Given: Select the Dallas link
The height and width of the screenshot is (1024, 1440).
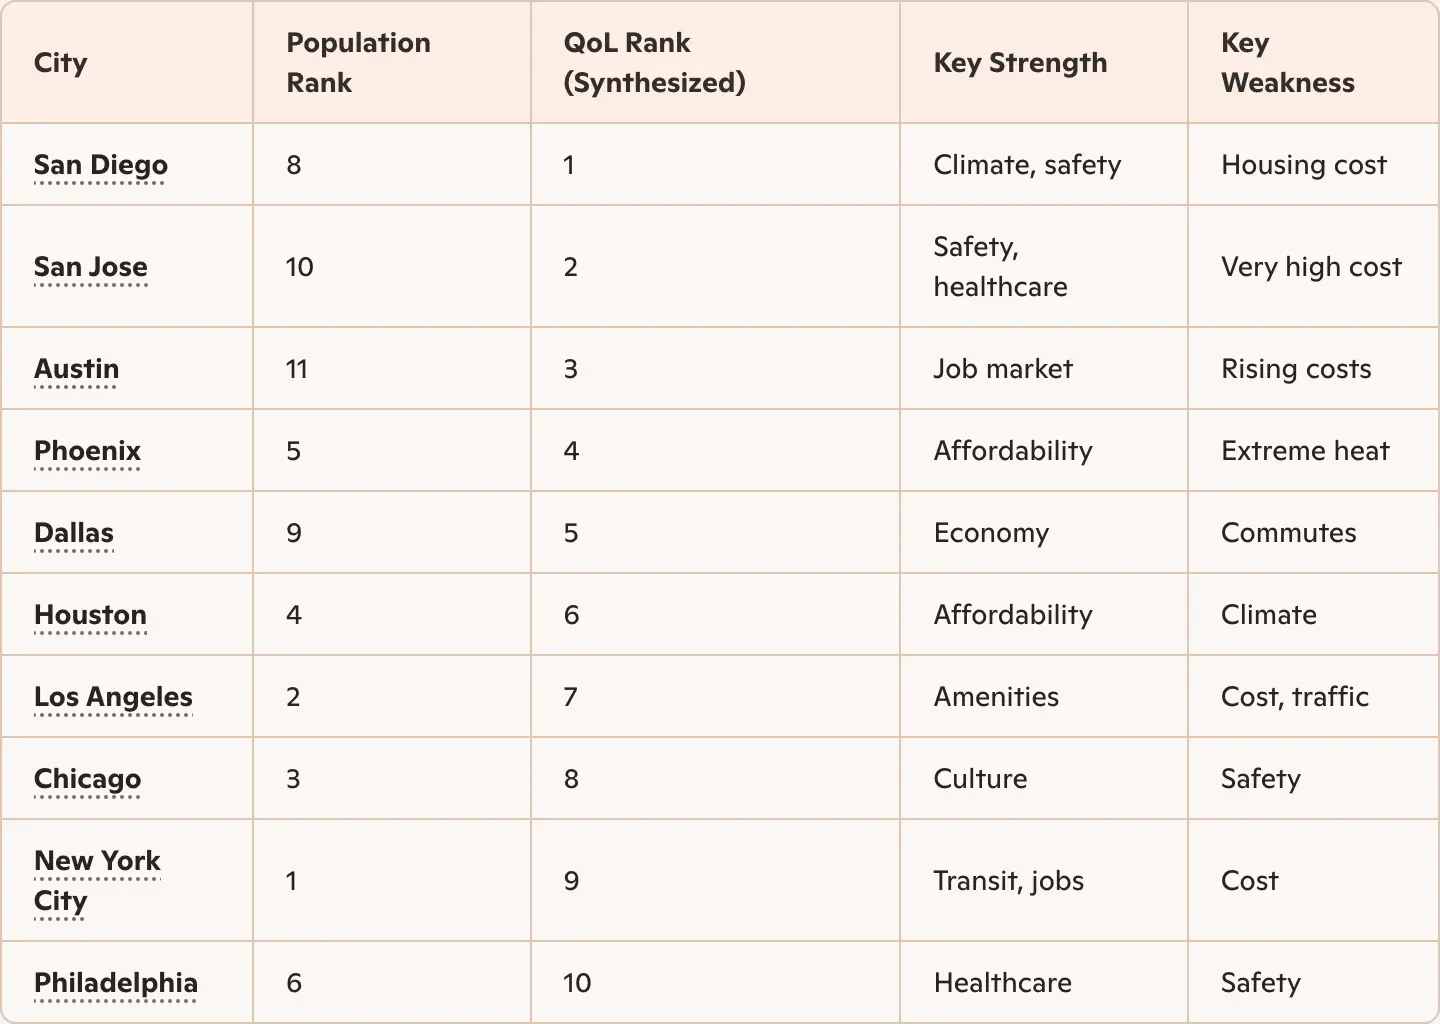Looking at the screenshot, I should (74, 533).
